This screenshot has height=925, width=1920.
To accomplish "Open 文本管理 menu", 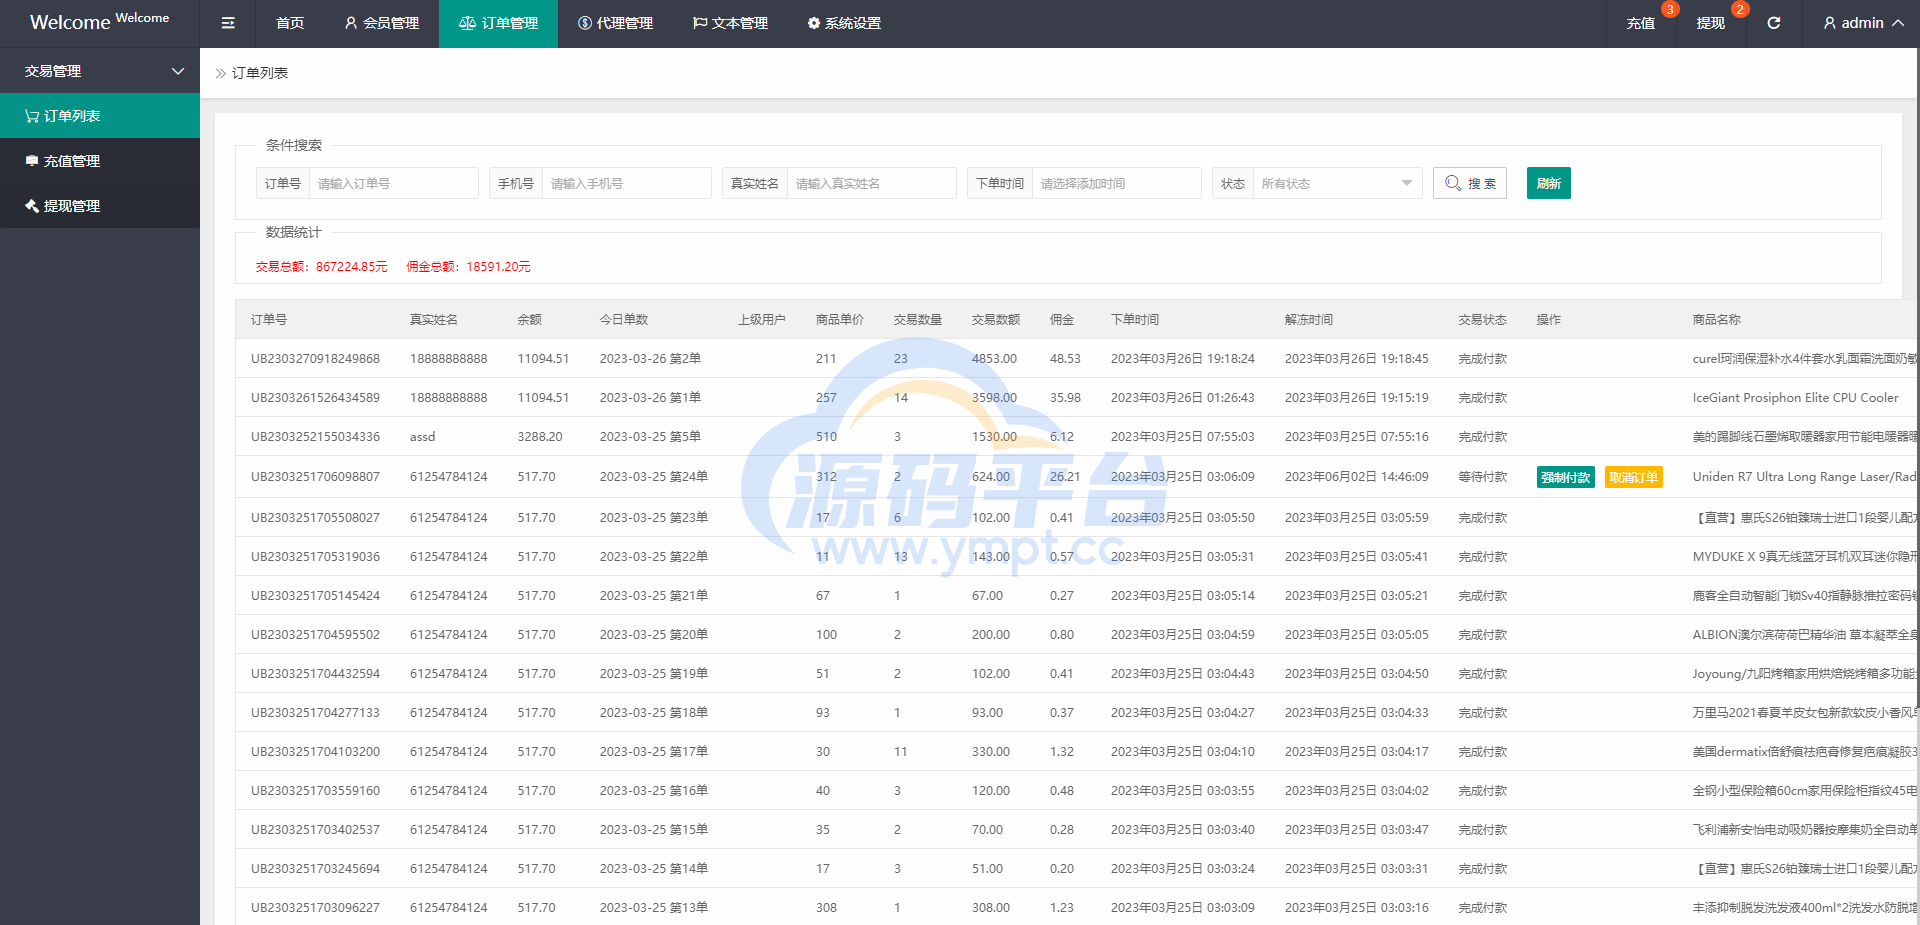I will coord(730,23).
